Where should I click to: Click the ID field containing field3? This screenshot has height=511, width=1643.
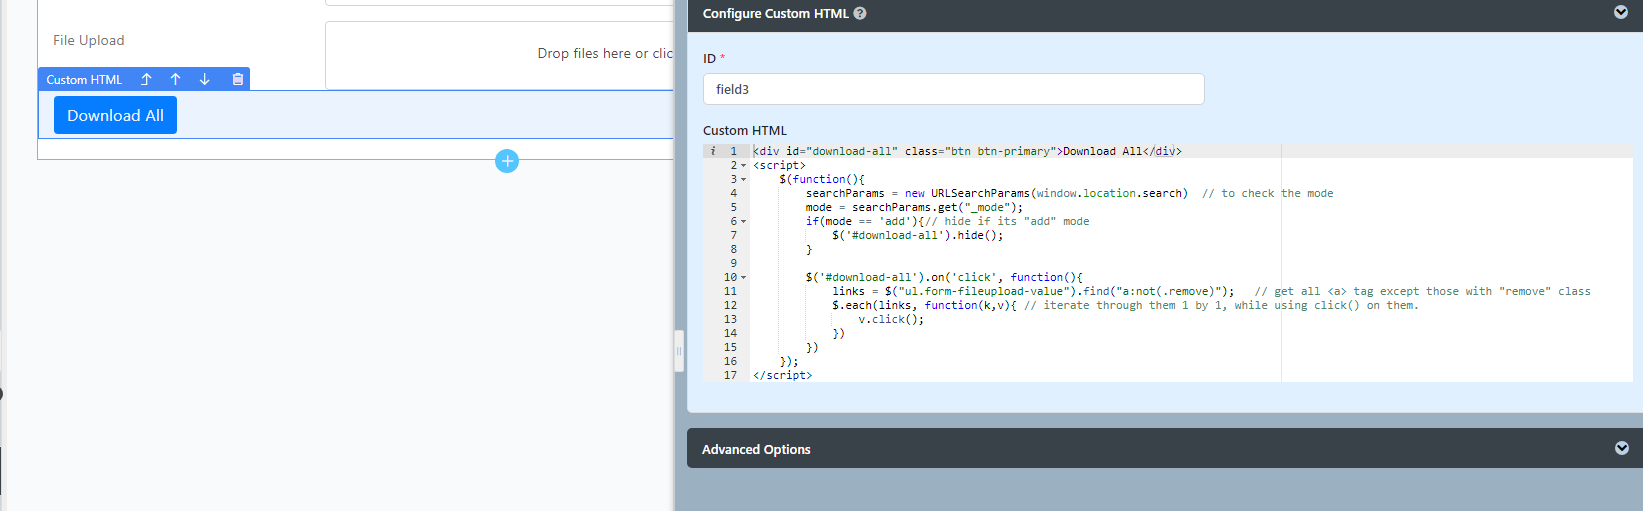click(953, 89)
